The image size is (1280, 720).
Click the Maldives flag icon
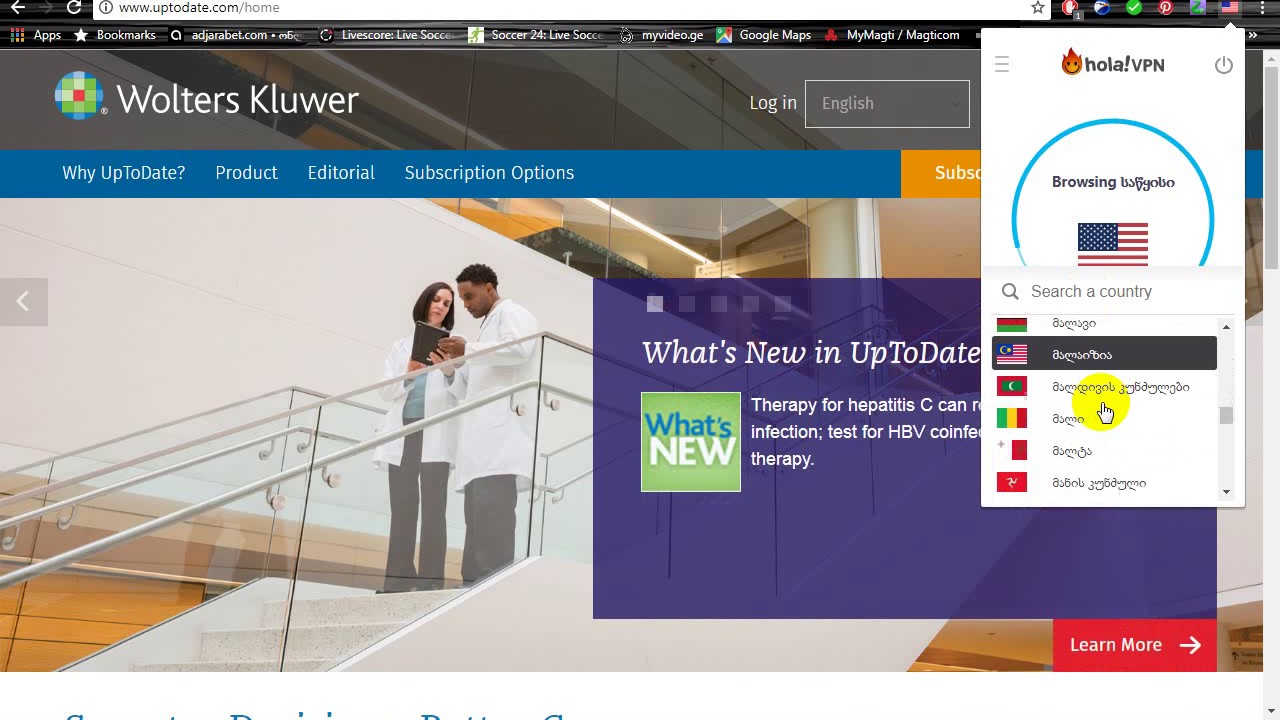click(x=1012, y=387)
